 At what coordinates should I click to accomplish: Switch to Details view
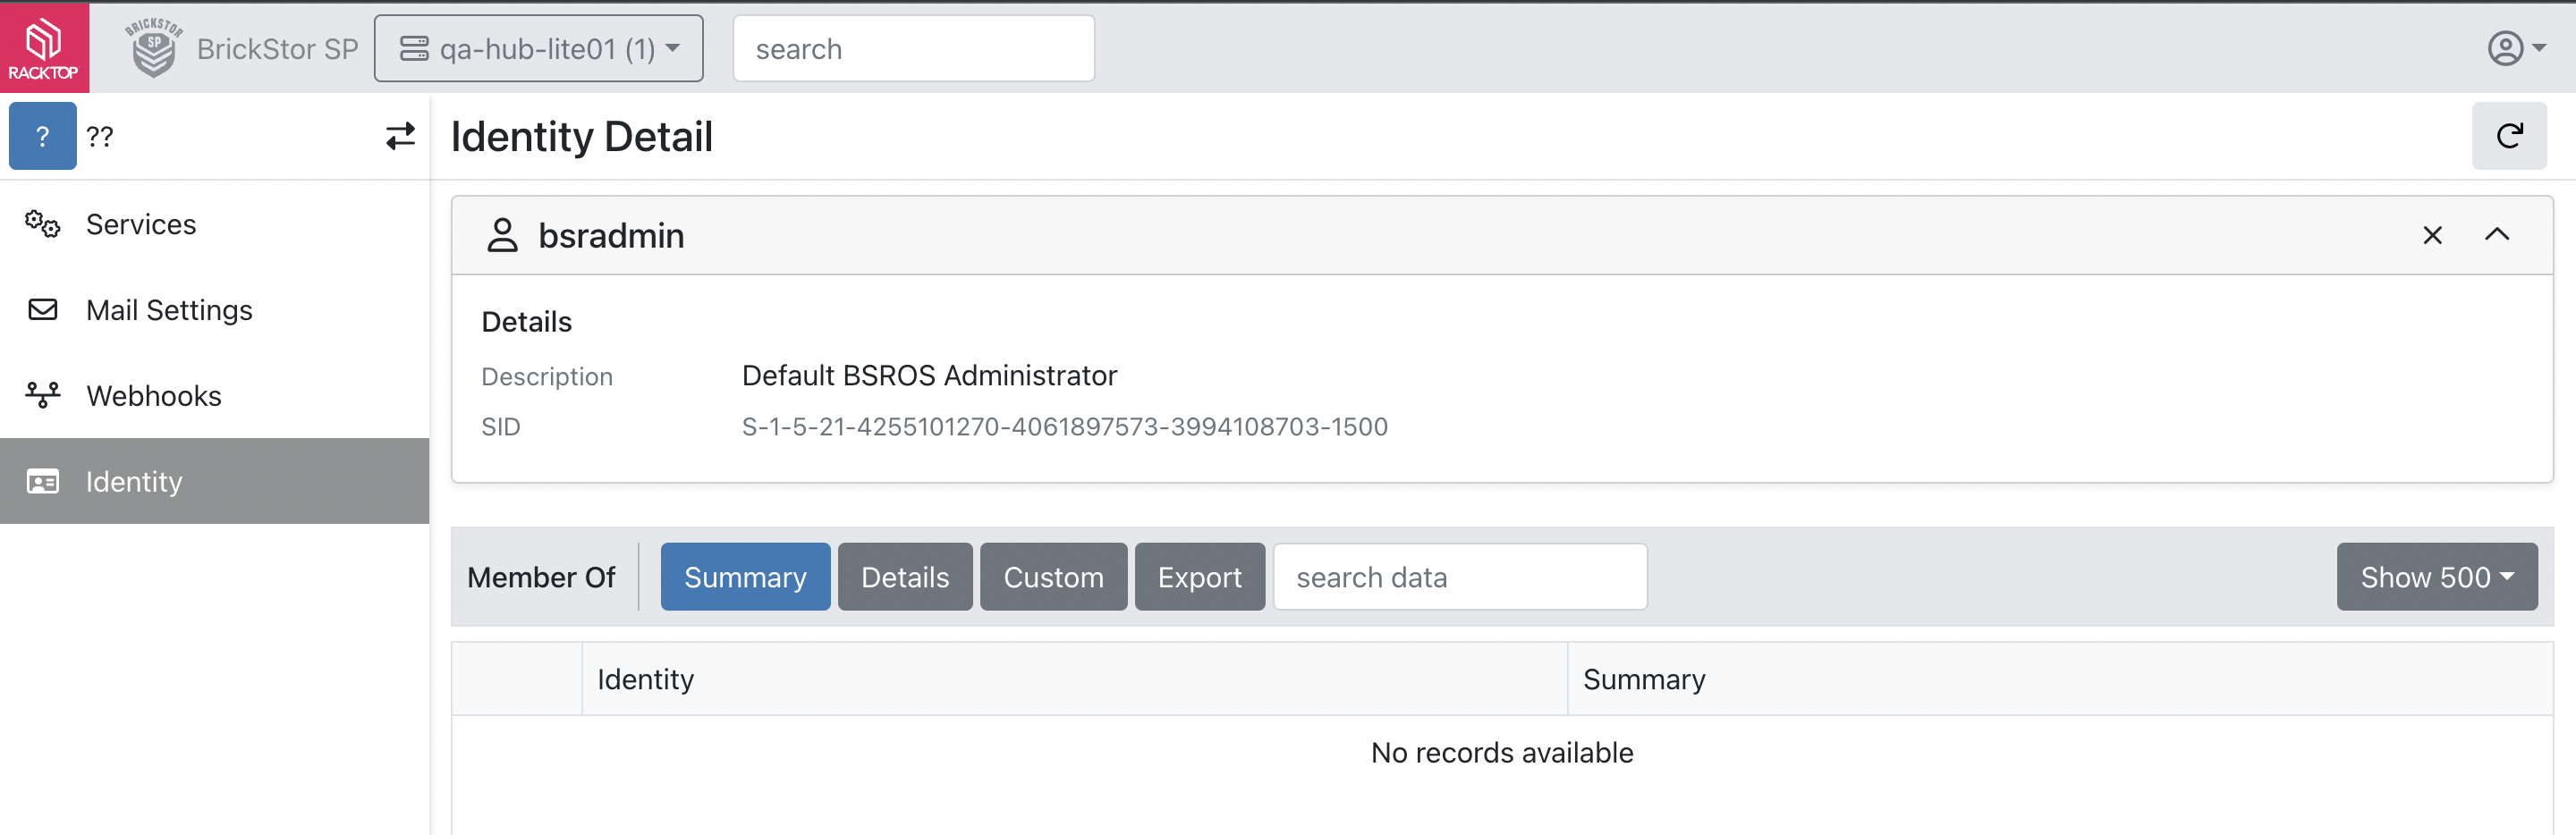tap(904, 577)
